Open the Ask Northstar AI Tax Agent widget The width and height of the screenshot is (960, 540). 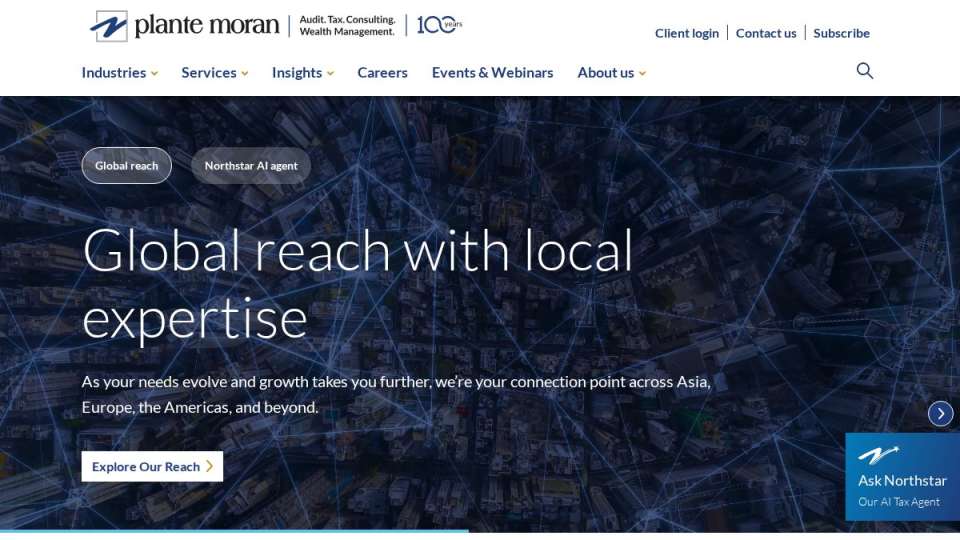[x=902, y=477]
